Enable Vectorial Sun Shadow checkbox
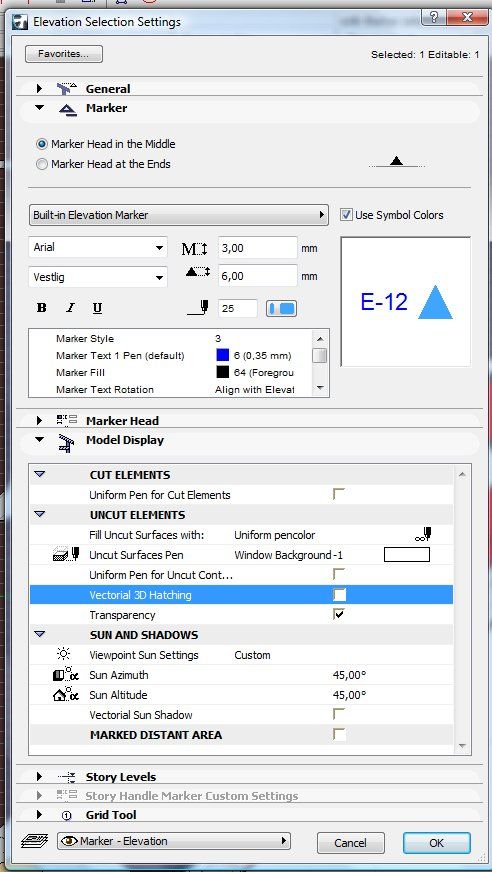This screenshot has width=492, height=872. point(339,714)
